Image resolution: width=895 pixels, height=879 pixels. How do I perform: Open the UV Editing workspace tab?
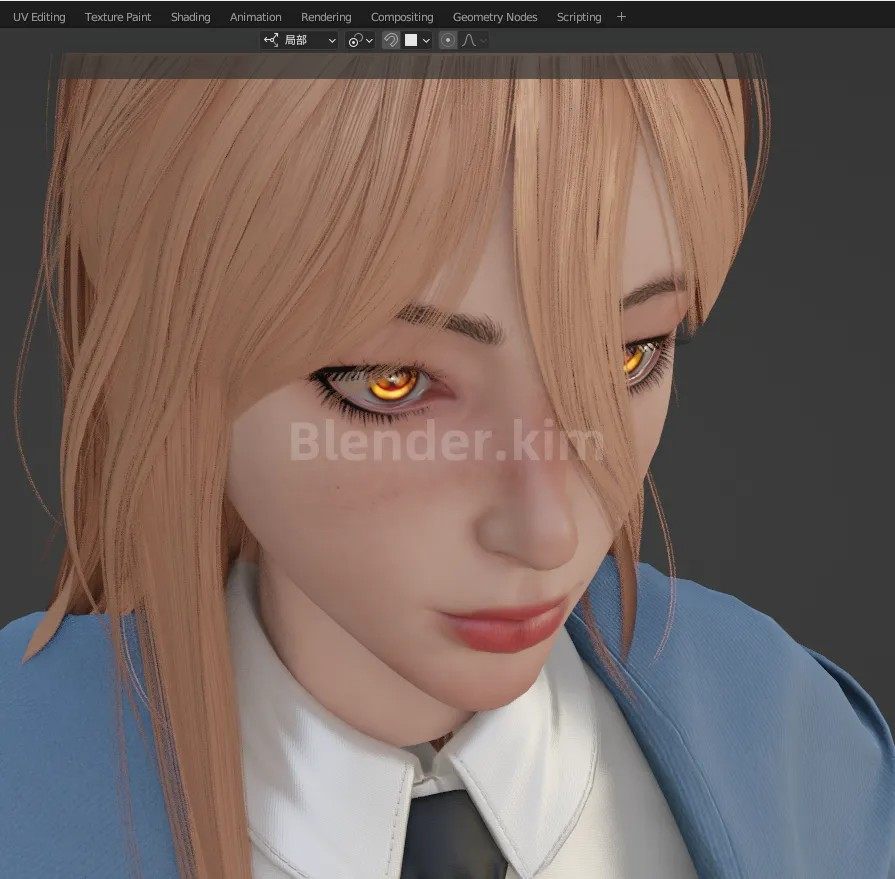39,17
